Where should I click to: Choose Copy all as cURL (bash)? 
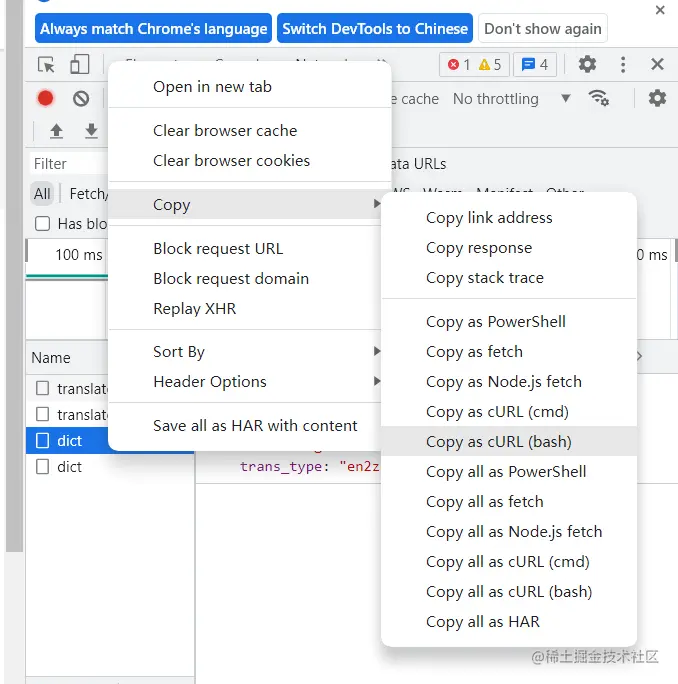pos(509,592)
